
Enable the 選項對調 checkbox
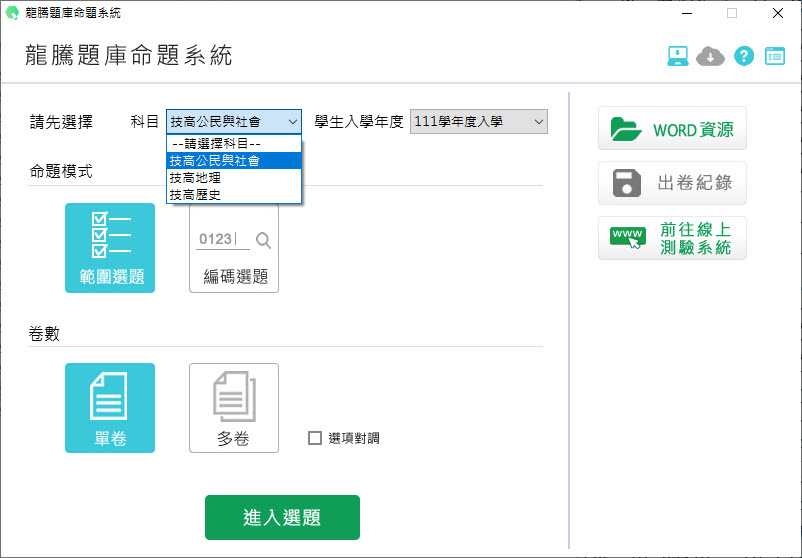pyautogui.click(x=315, y=438)
